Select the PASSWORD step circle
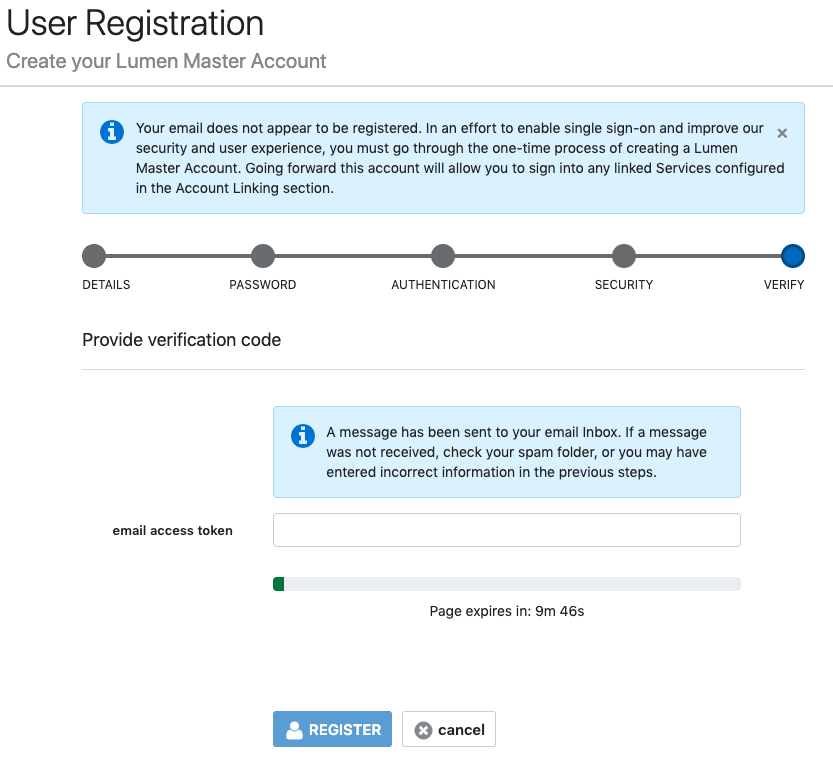This screenshot has width=833, height=781. [x=263, y=256]
